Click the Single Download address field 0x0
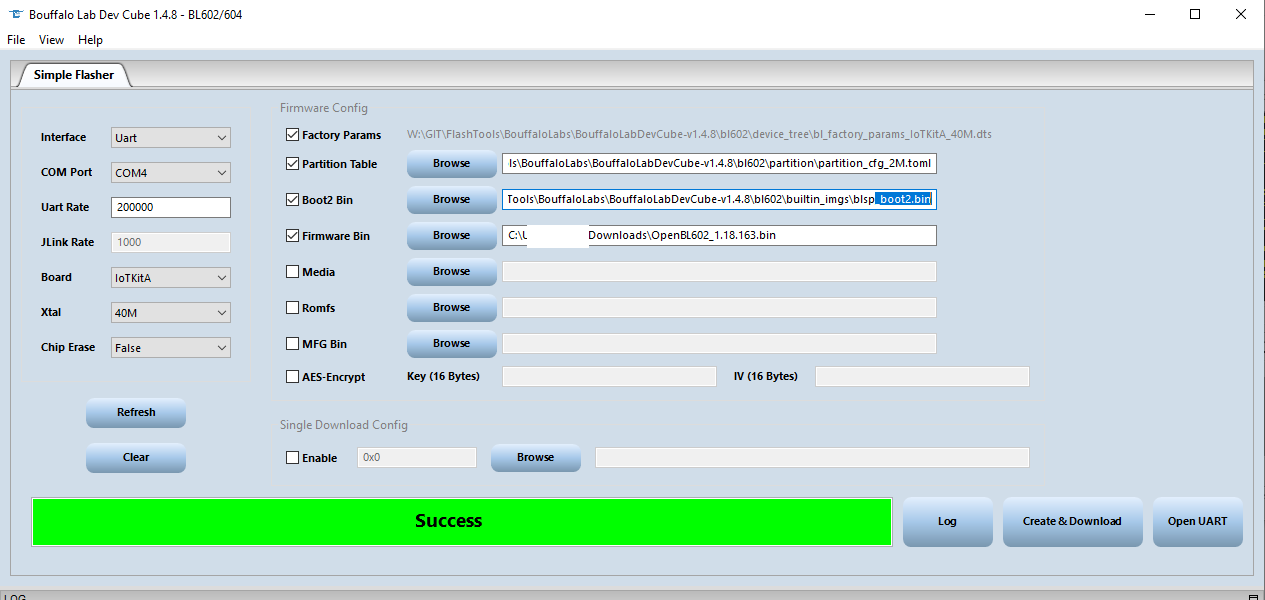This screenshot has height=600, width=1265. pos(417,458)
